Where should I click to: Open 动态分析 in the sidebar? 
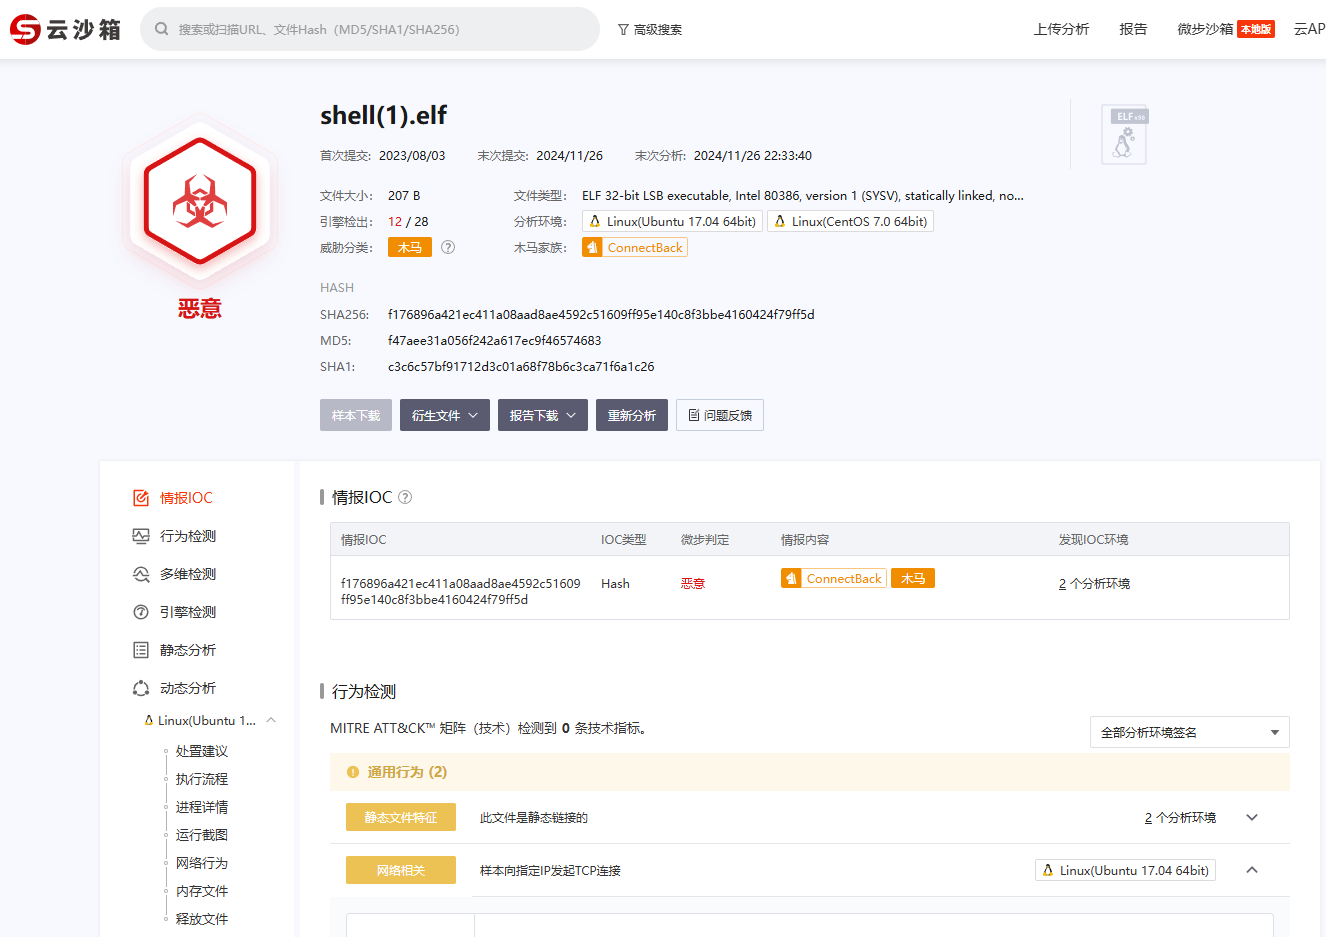coord(187,688)
